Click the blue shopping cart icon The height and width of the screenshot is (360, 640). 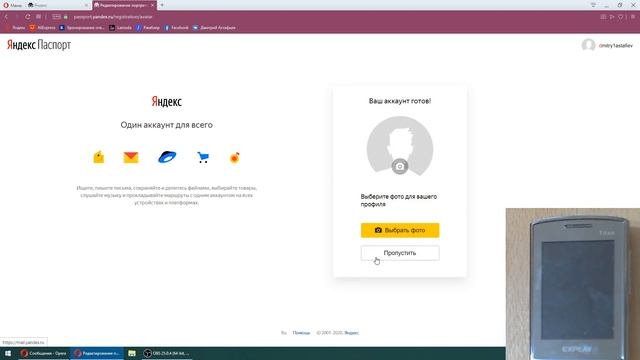pyautogui.click(x=203, y=157)
